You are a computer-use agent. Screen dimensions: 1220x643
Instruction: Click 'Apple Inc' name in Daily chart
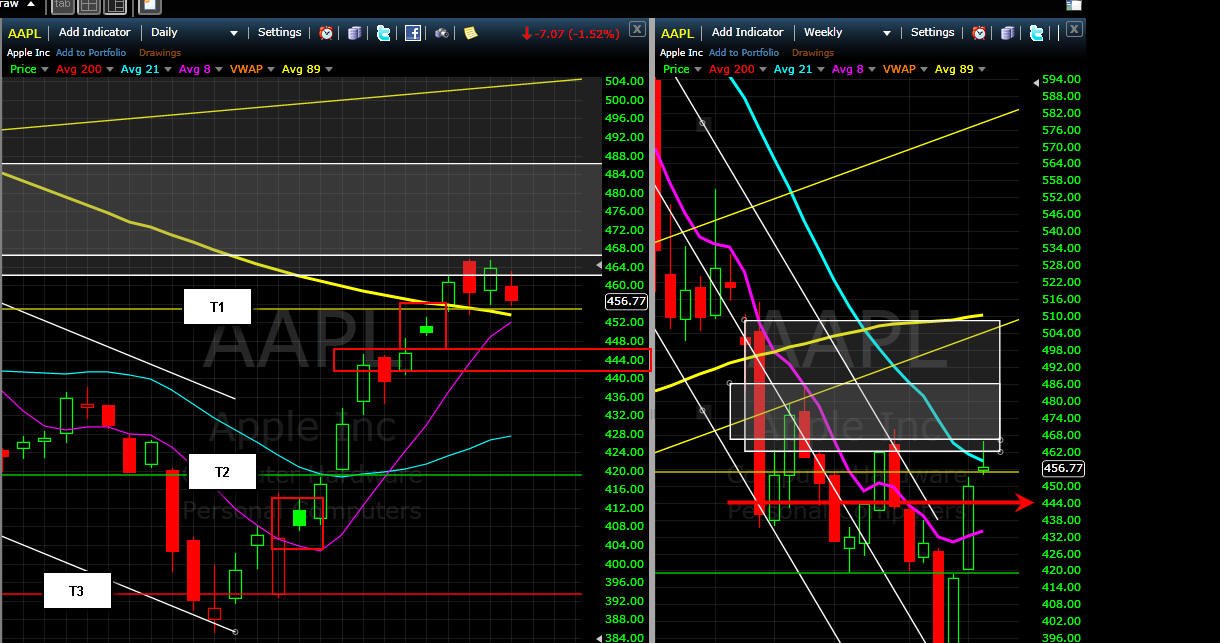point(28,53)
